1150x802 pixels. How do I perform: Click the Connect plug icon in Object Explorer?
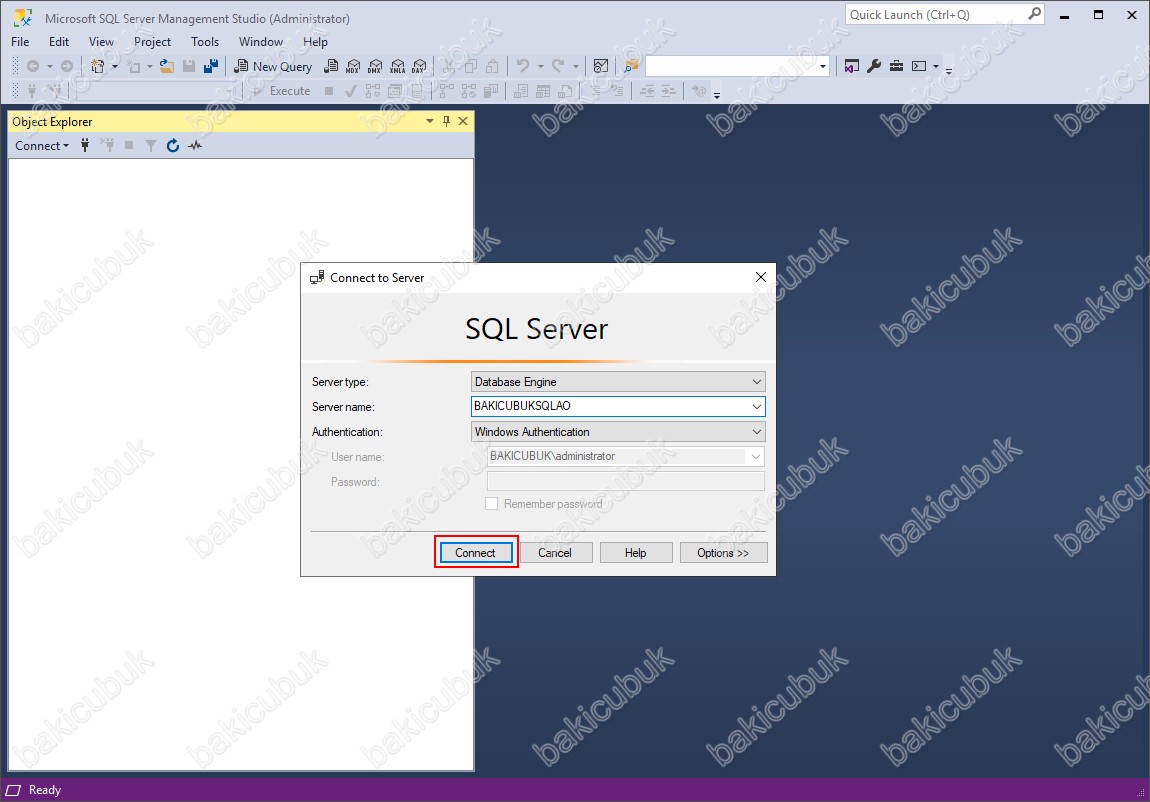click(x=85, y=145)
